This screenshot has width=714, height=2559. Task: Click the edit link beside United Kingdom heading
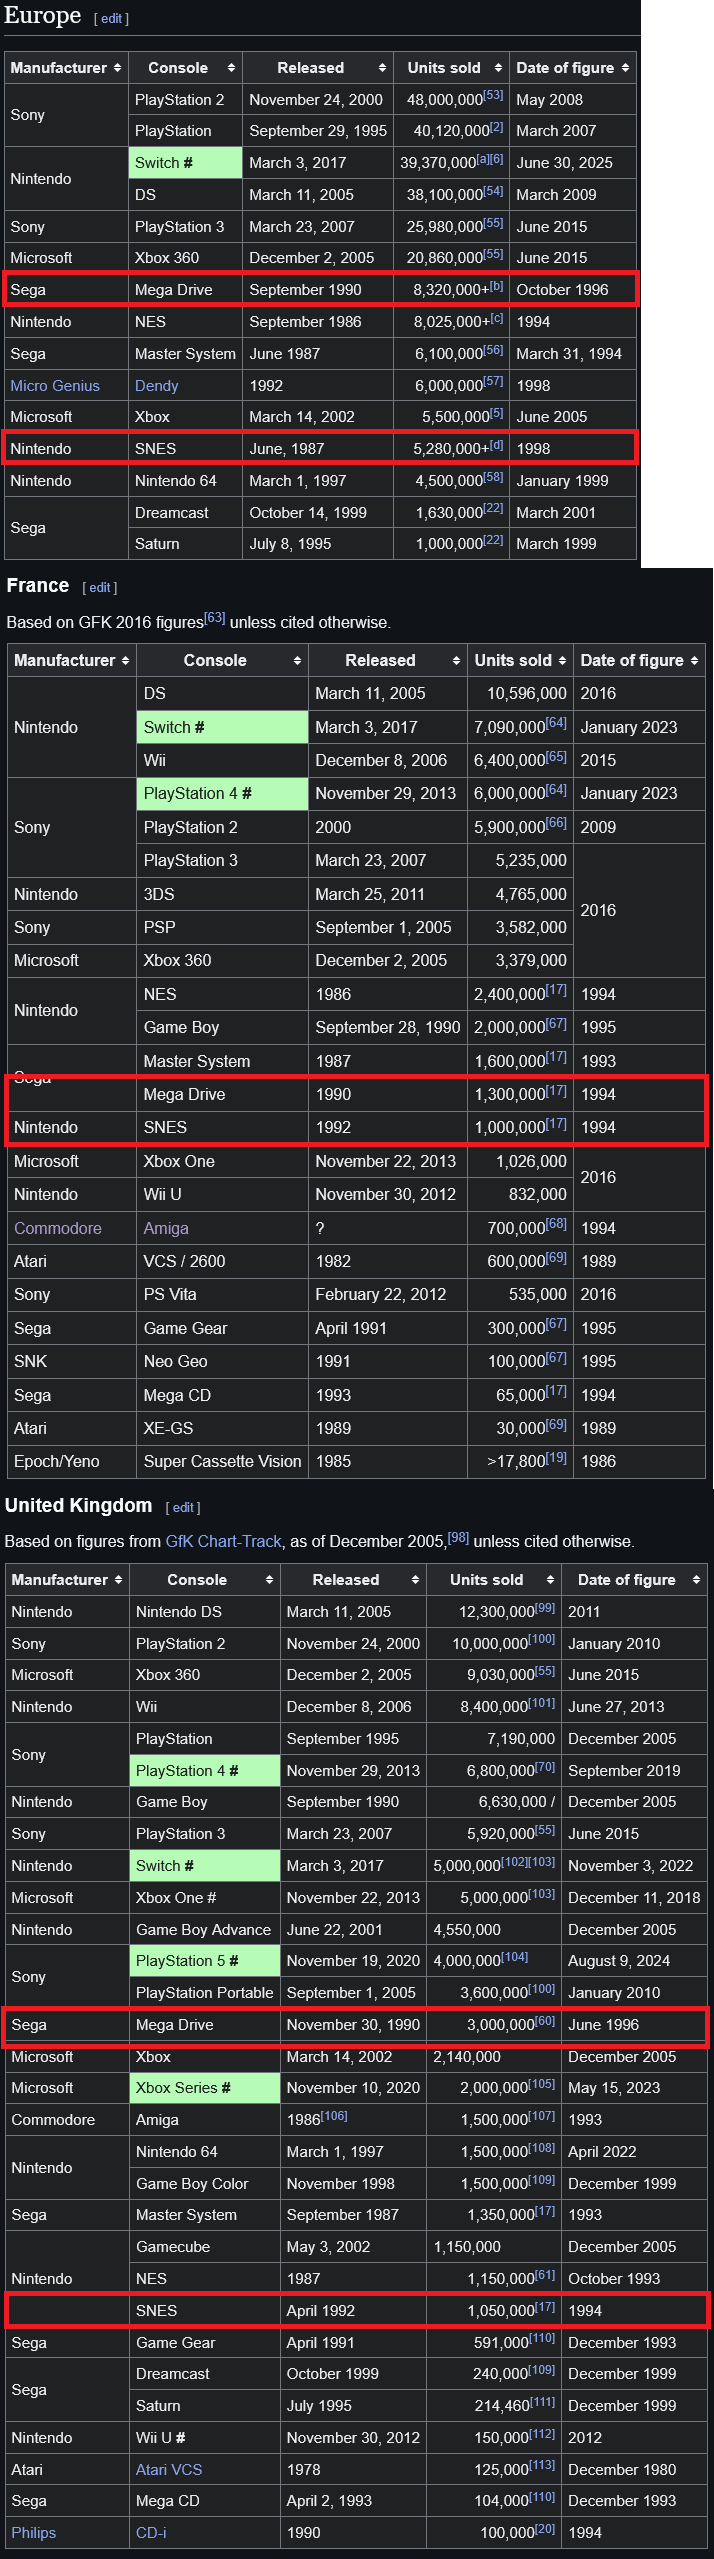(x=183, y=1508)
